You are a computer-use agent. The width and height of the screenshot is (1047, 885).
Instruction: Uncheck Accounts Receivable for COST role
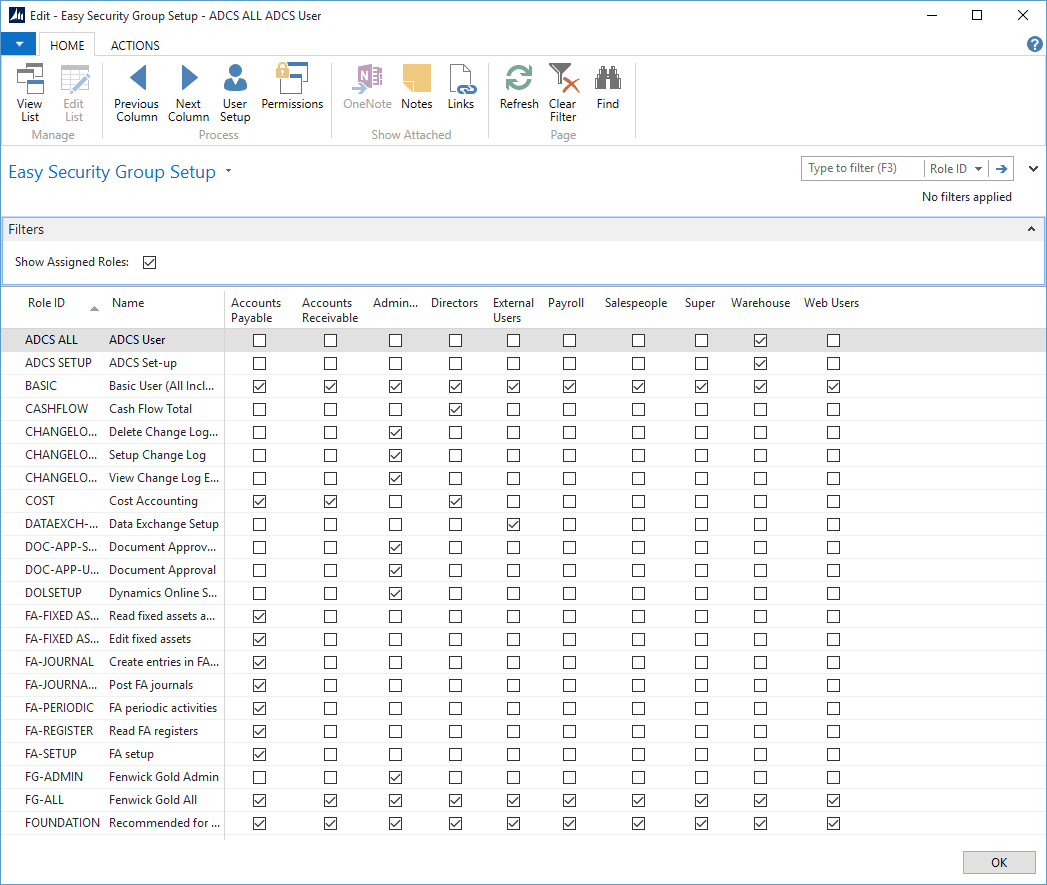[x=331, y=502]
